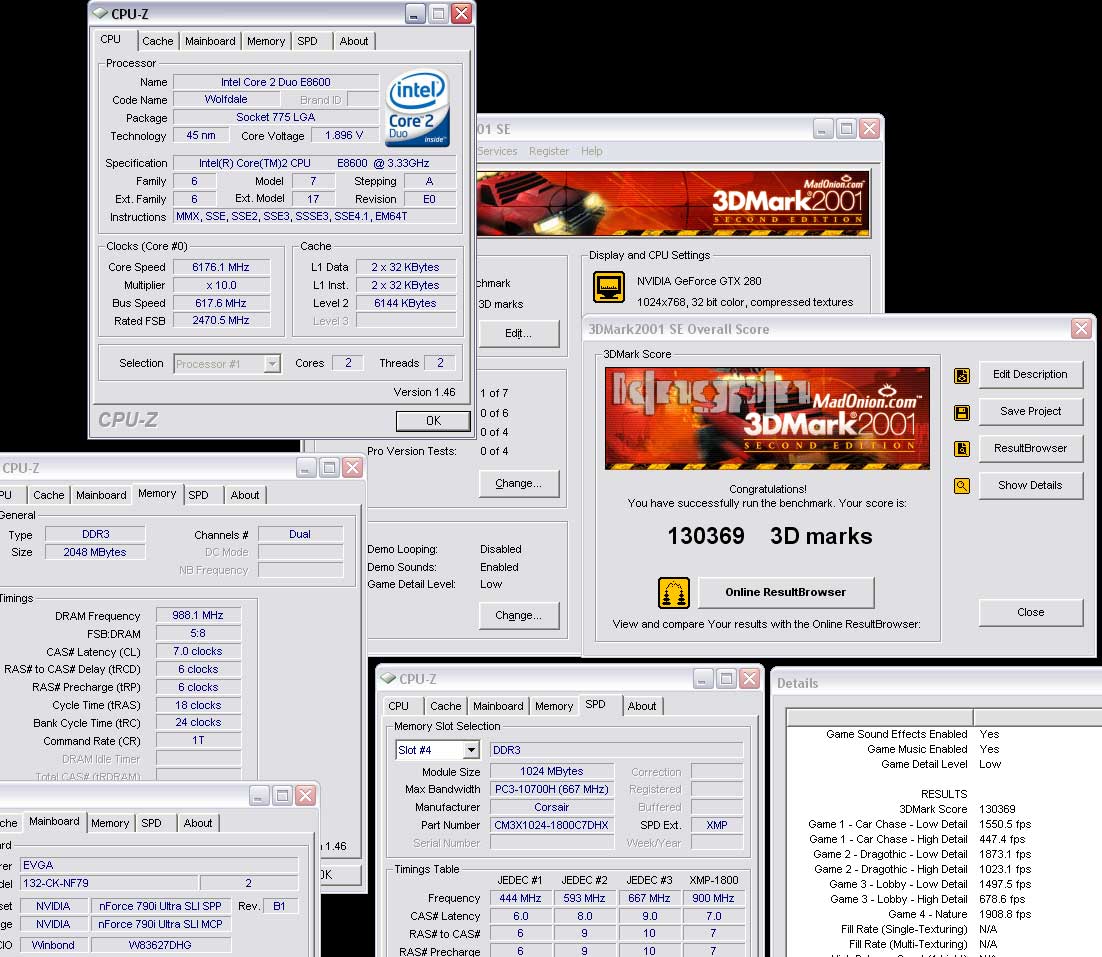Select About tab in mainboard CPU-Z window
This screenshot has width=1102, height=957.
tap(197, 823)
